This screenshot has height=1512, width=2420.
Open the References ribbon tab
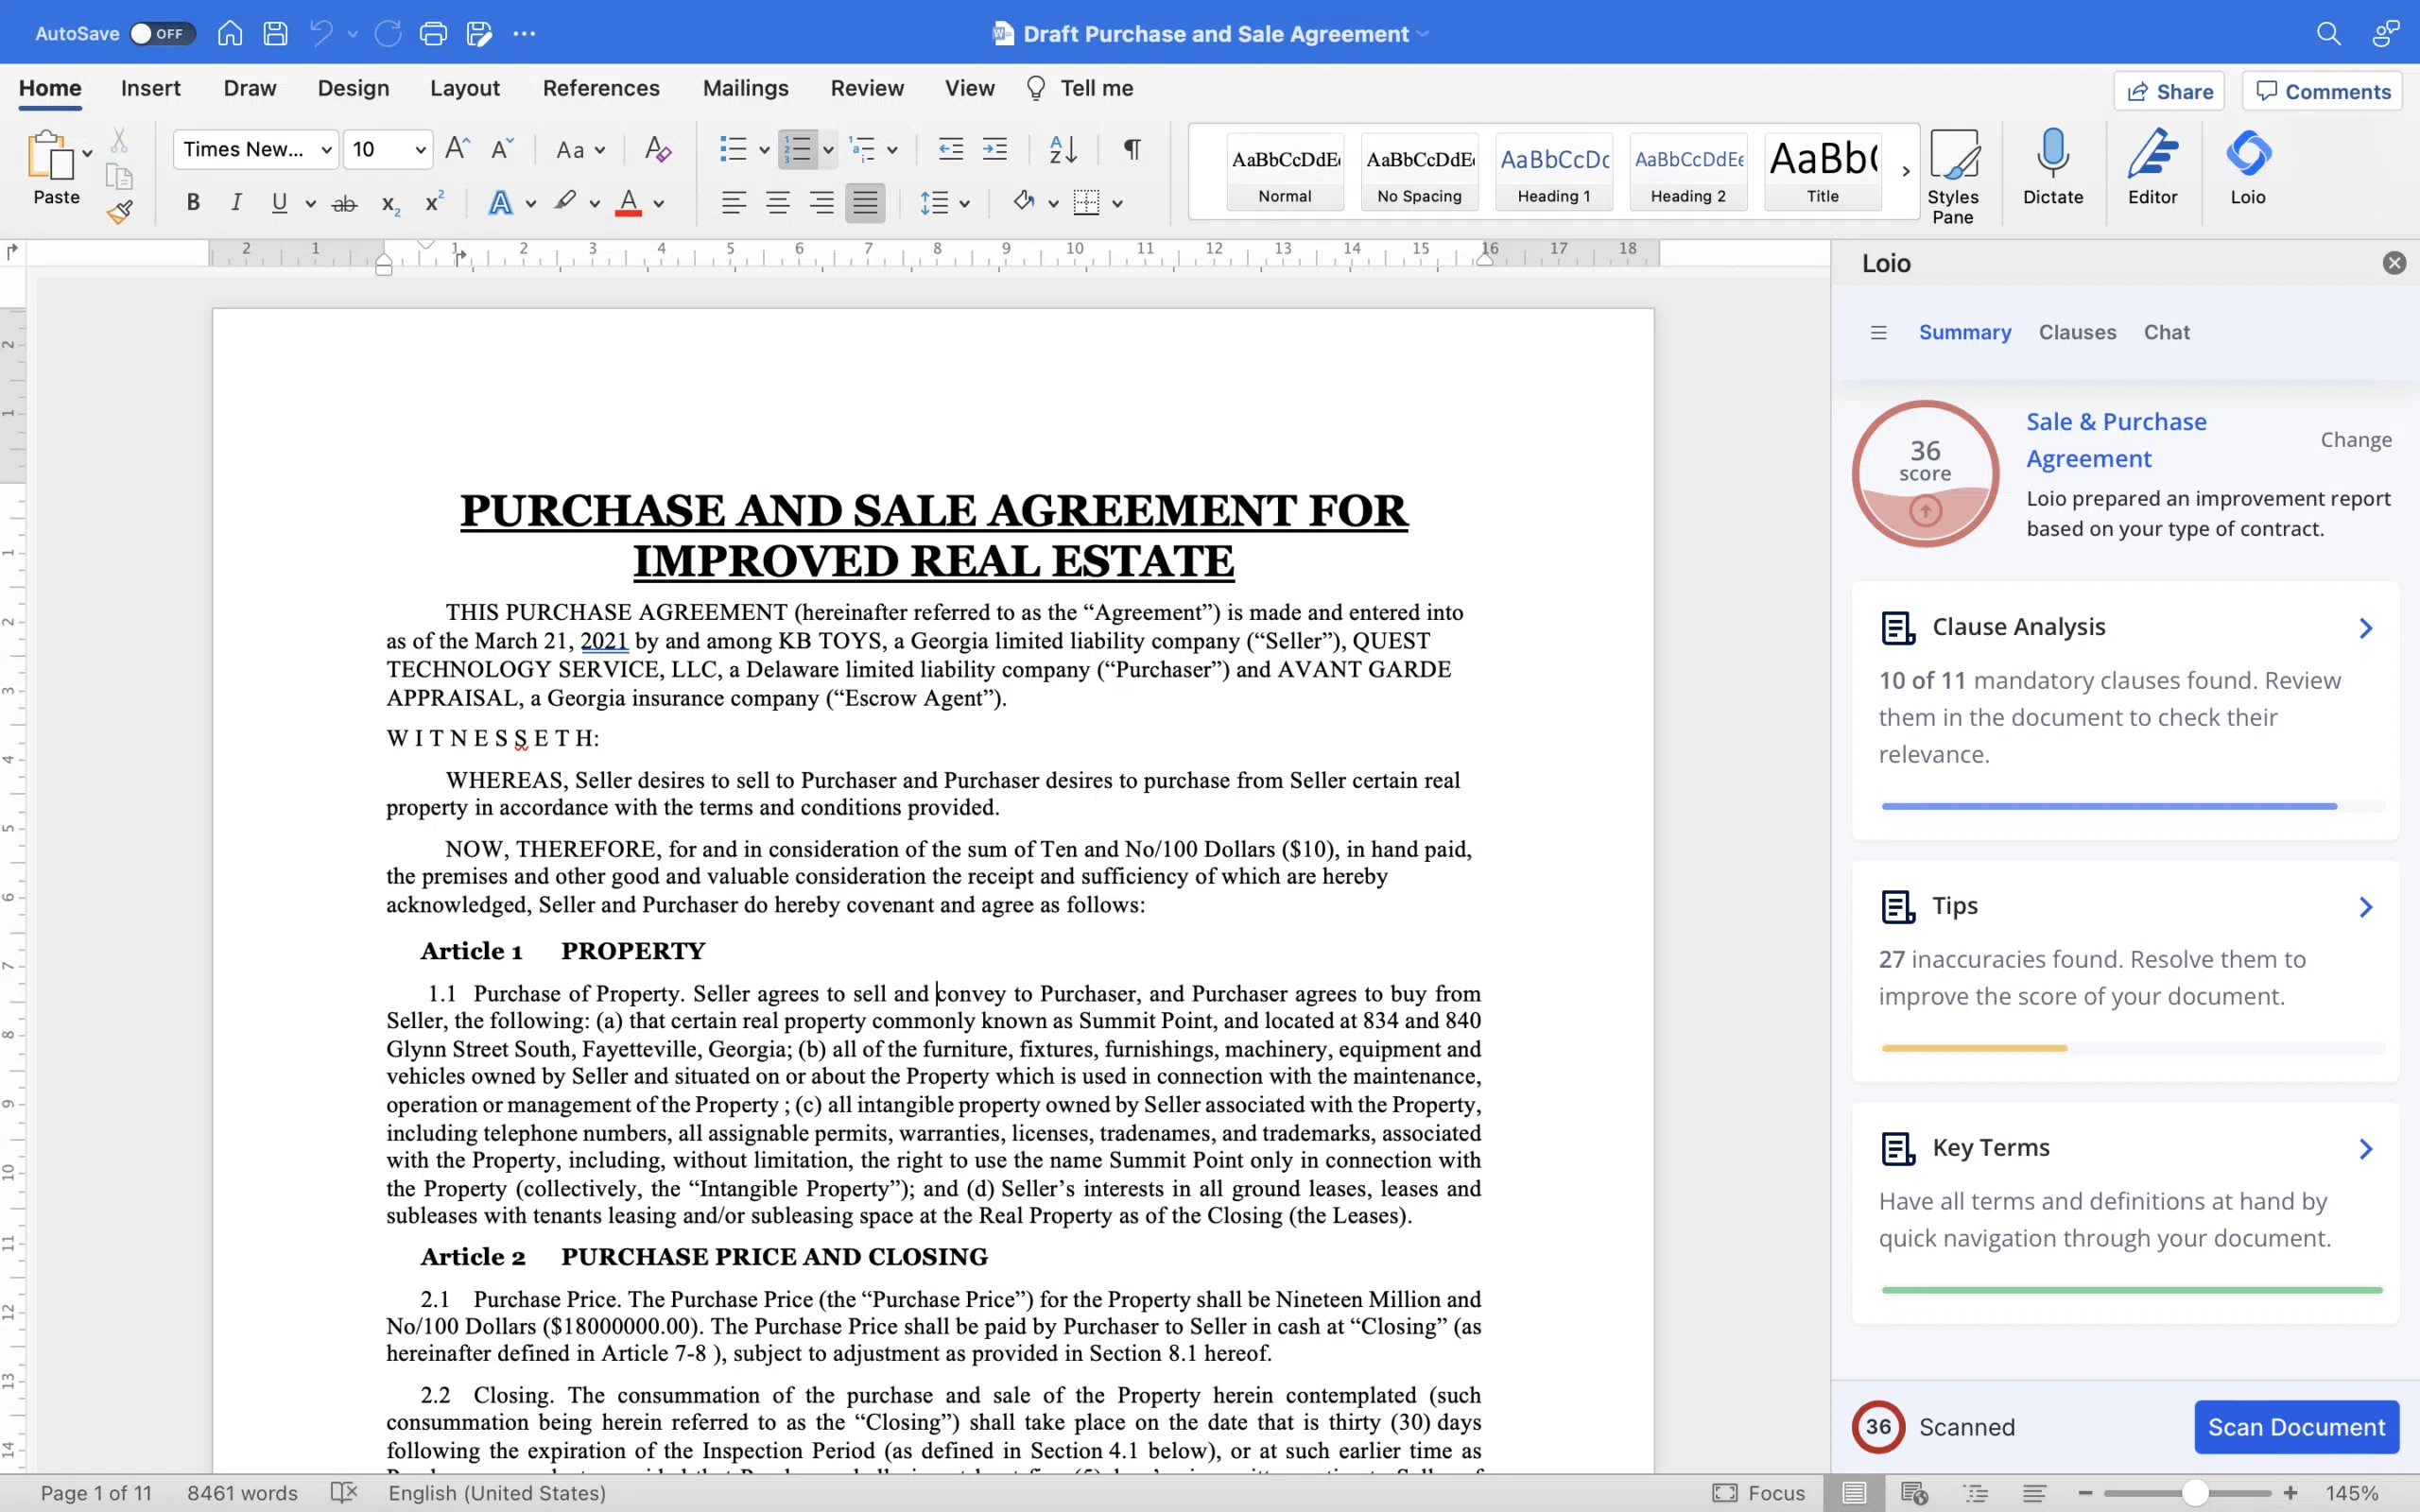pos(600,88)
